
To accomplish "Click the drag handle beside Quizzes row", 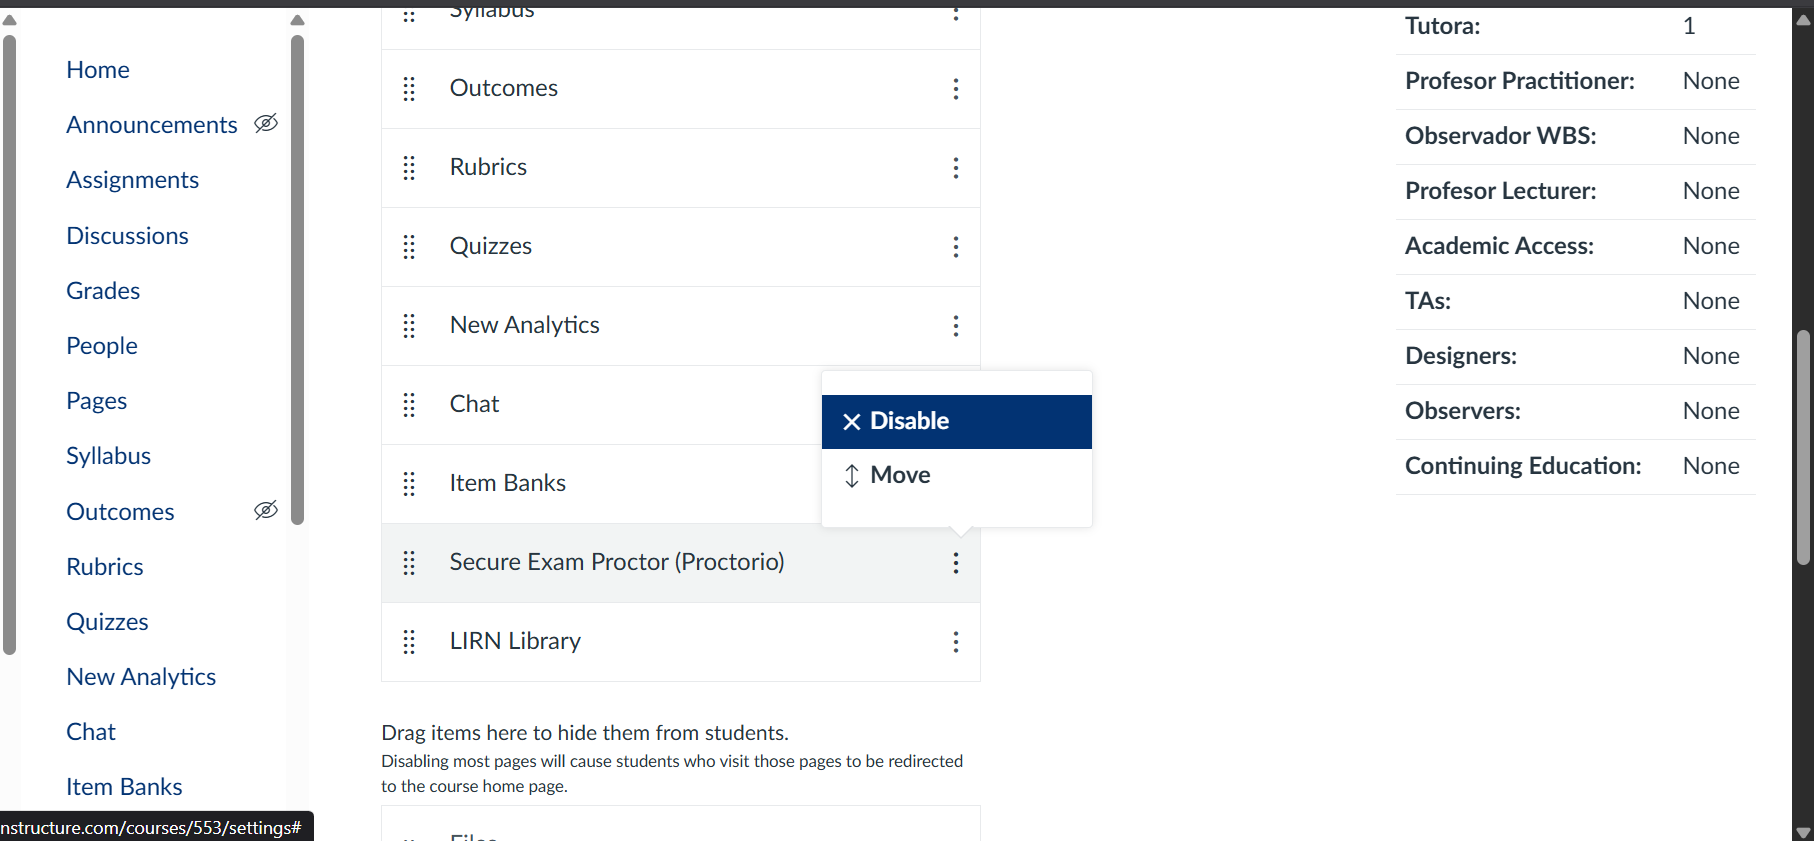I will [x=409, y=247].
